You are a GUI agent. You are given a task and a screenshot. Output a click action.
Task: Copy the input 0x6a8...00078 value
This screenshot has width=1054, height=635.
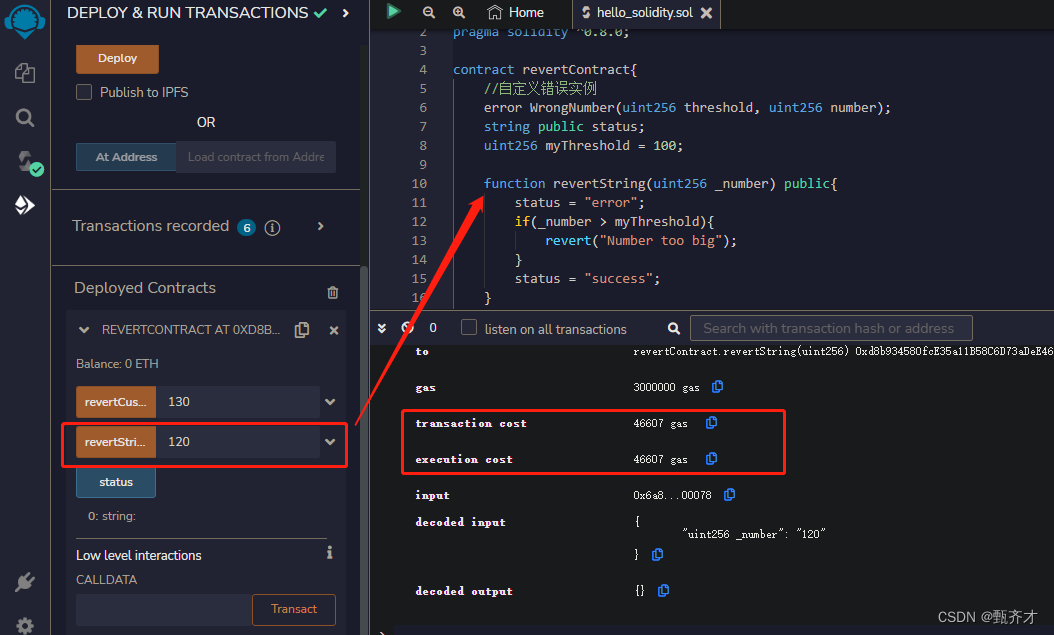point(729,495)
